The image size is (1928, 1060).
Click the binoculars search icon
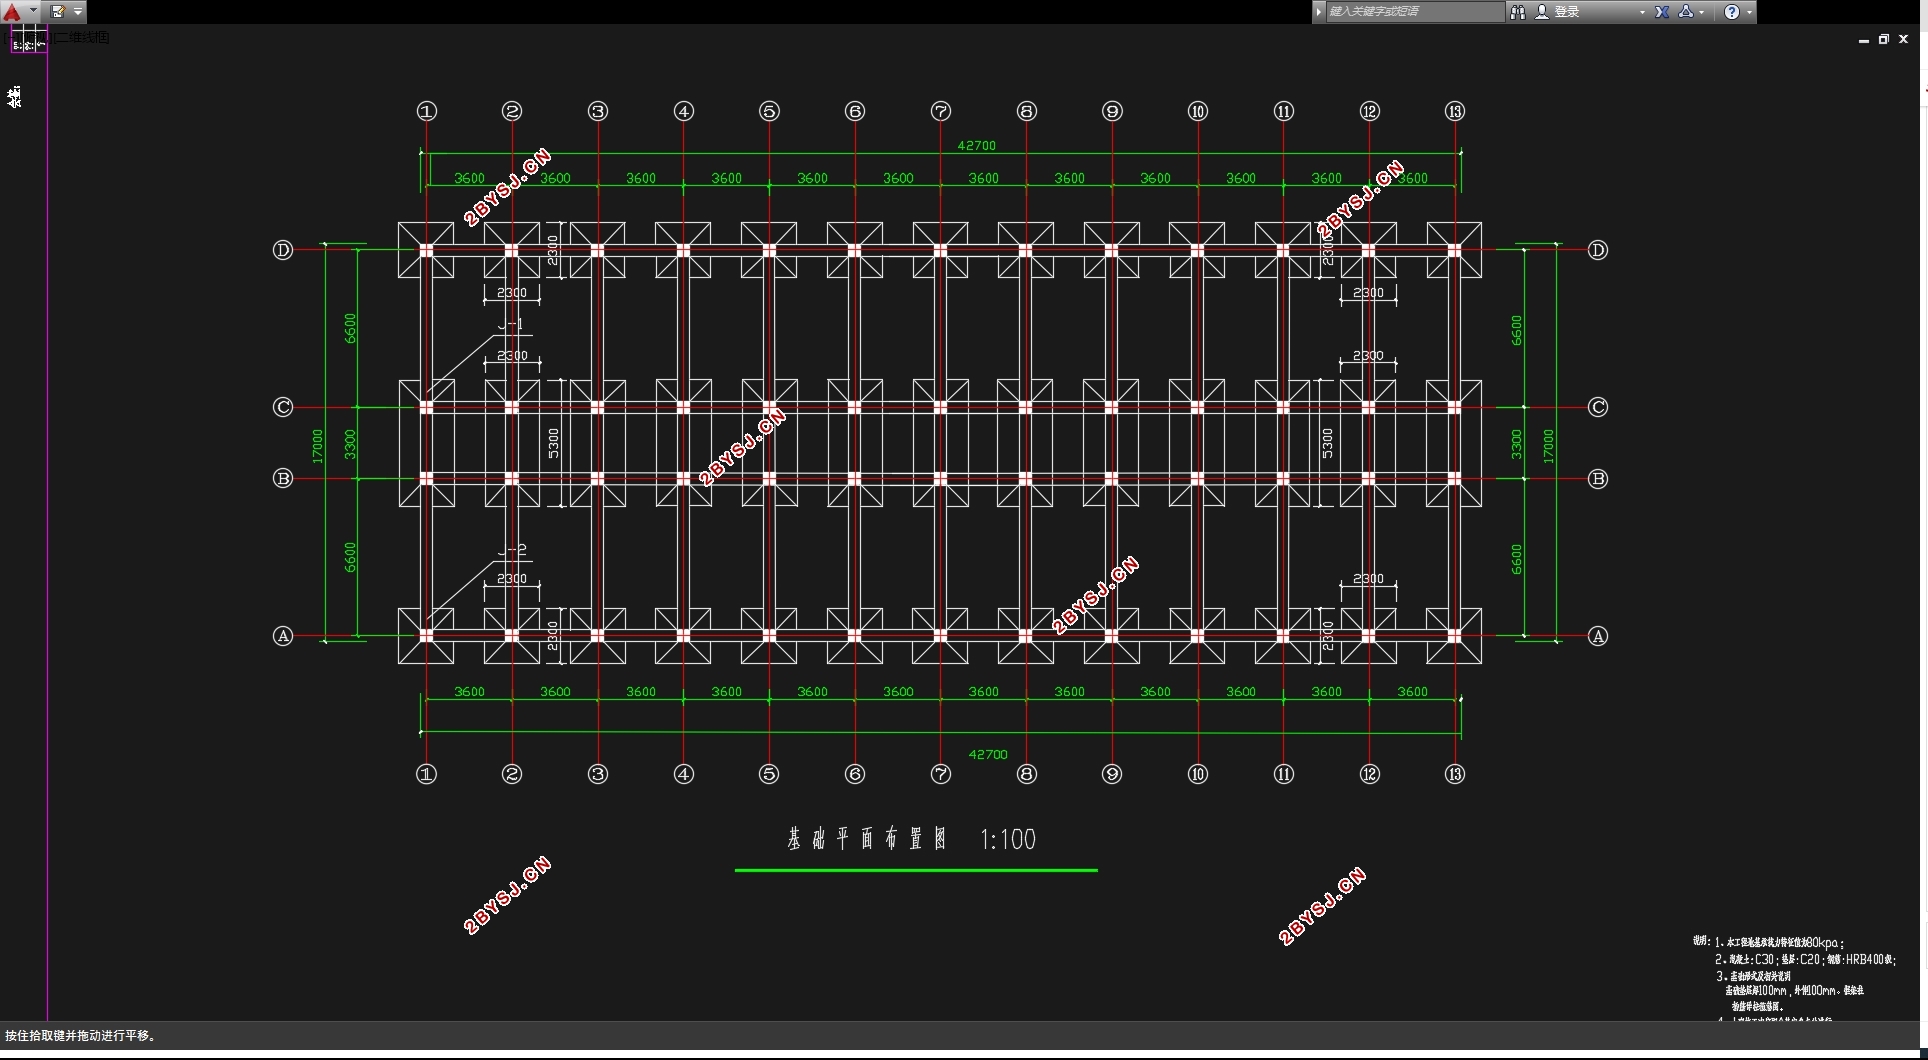[x=1518, y=12]
